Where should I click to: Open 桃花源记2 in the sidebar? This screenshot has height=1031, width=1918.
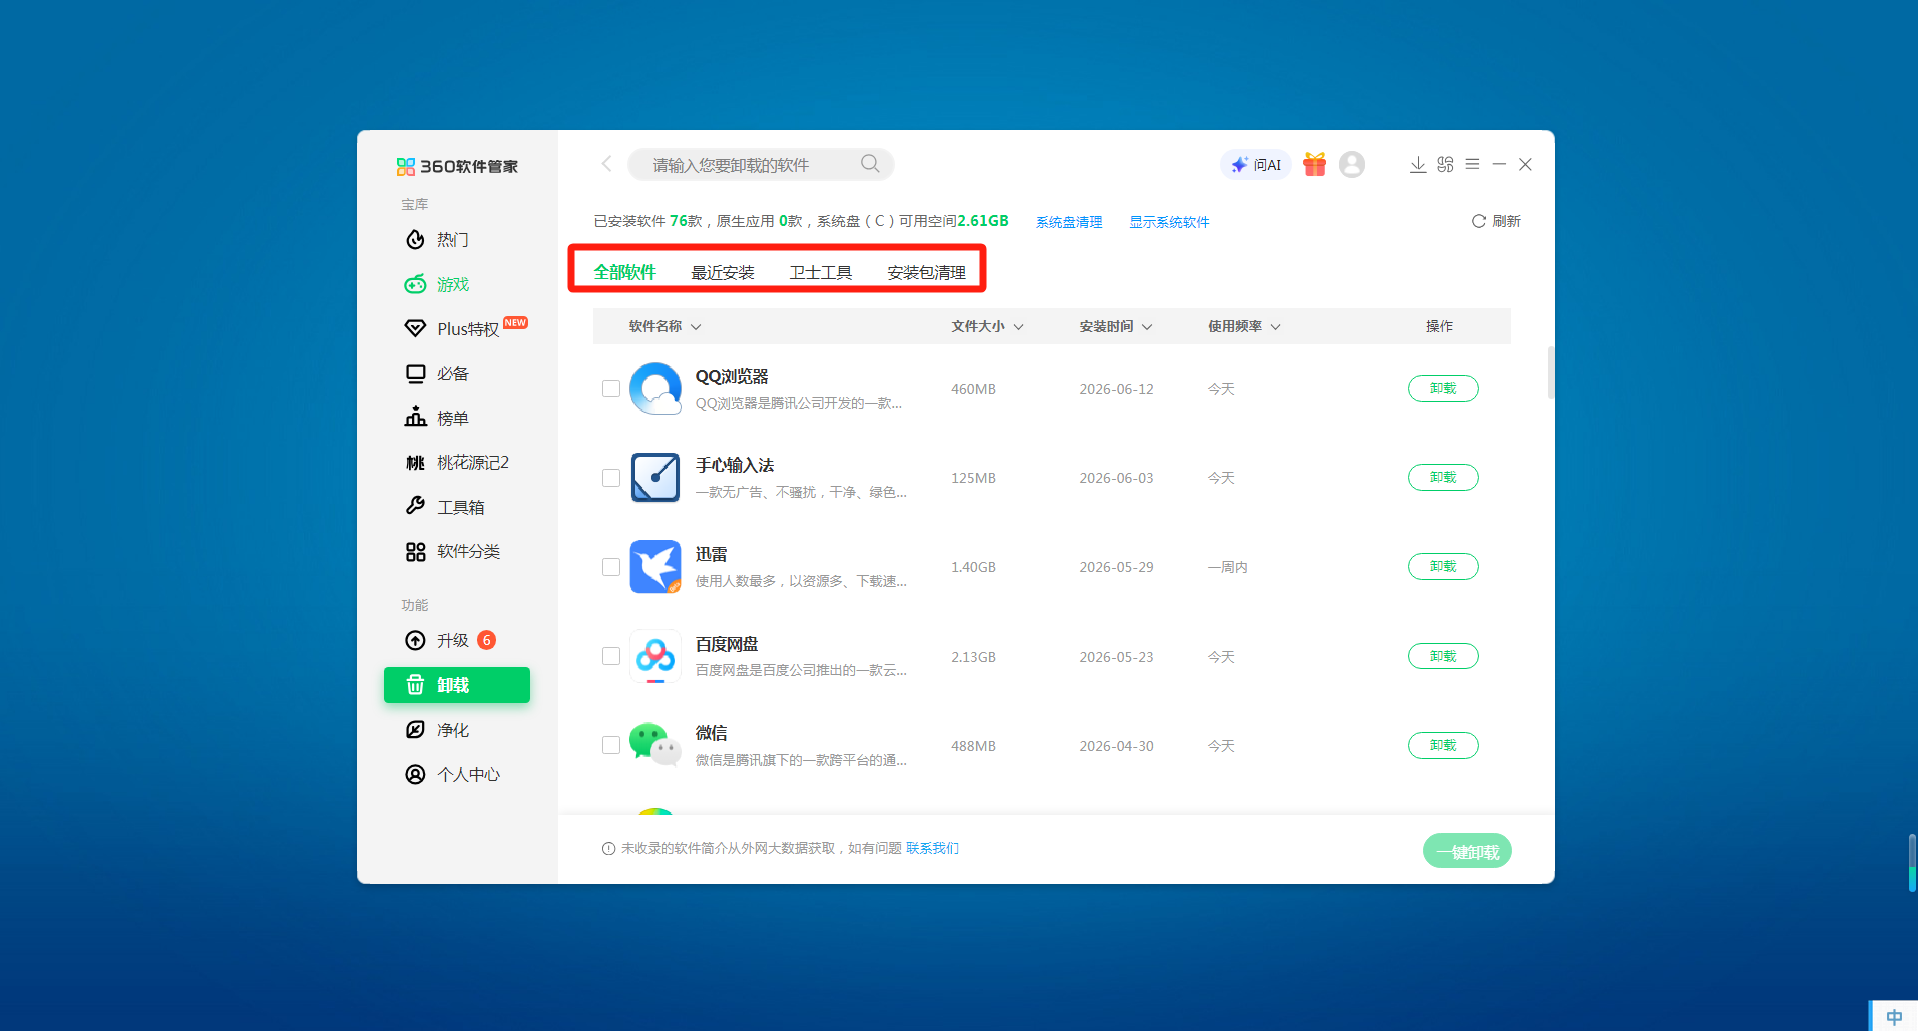[x=457, y=463]
